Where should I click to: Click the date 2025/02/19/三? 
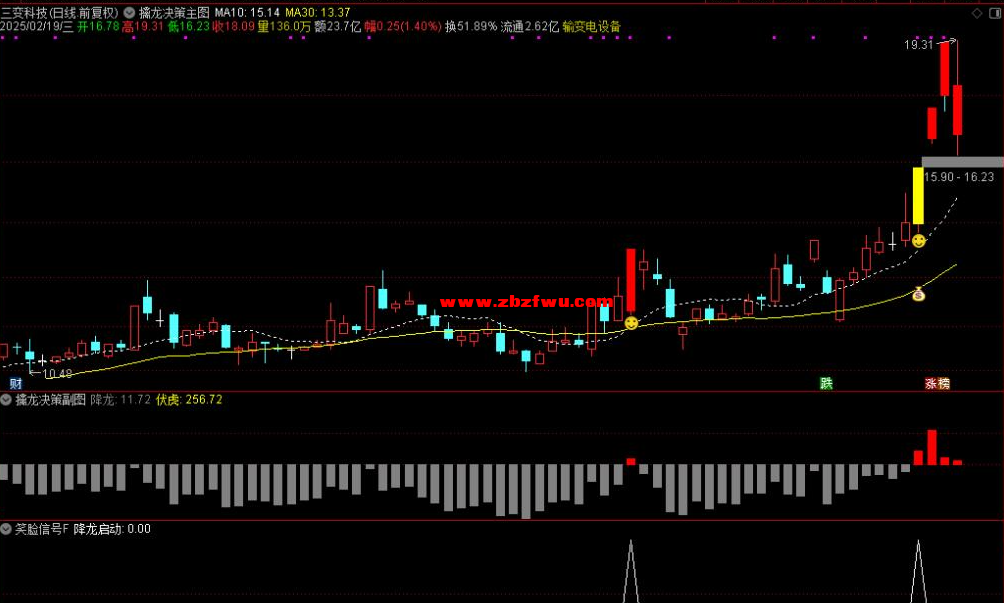click(37, 26)
